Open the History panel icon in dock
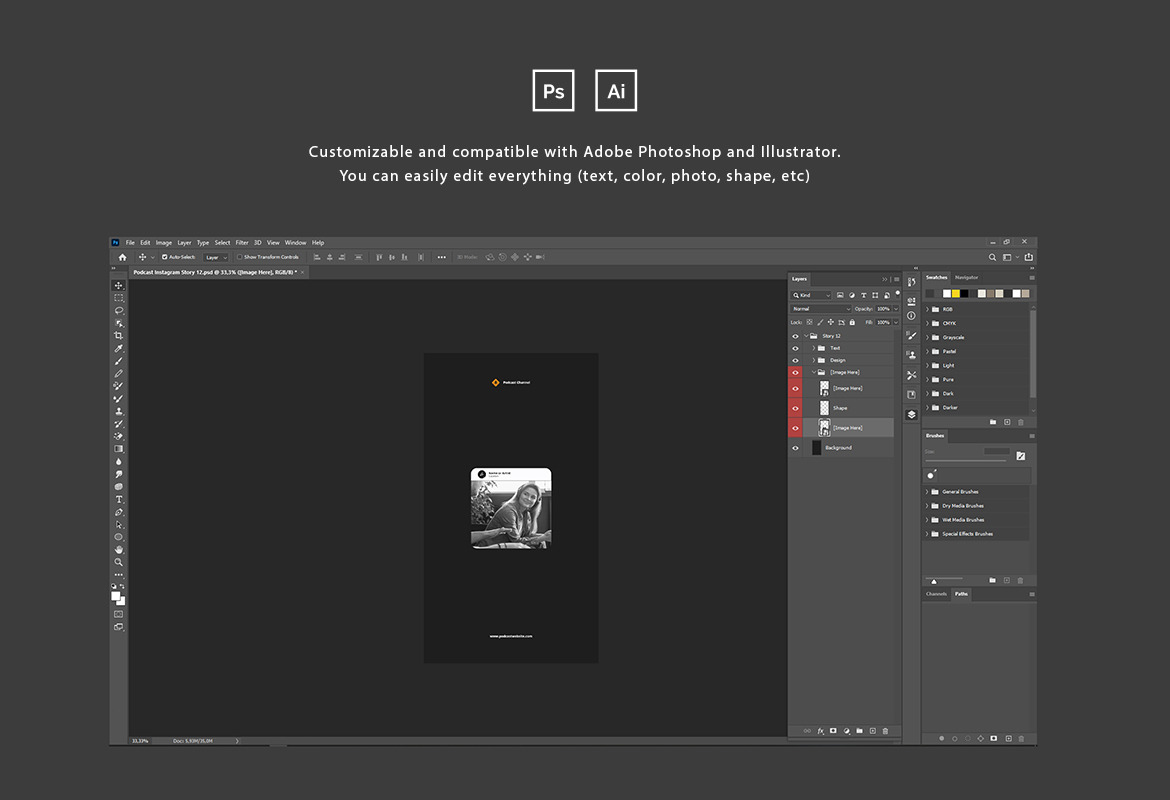The width and height of the screenshot is (1170, 800). pos(912,282)
